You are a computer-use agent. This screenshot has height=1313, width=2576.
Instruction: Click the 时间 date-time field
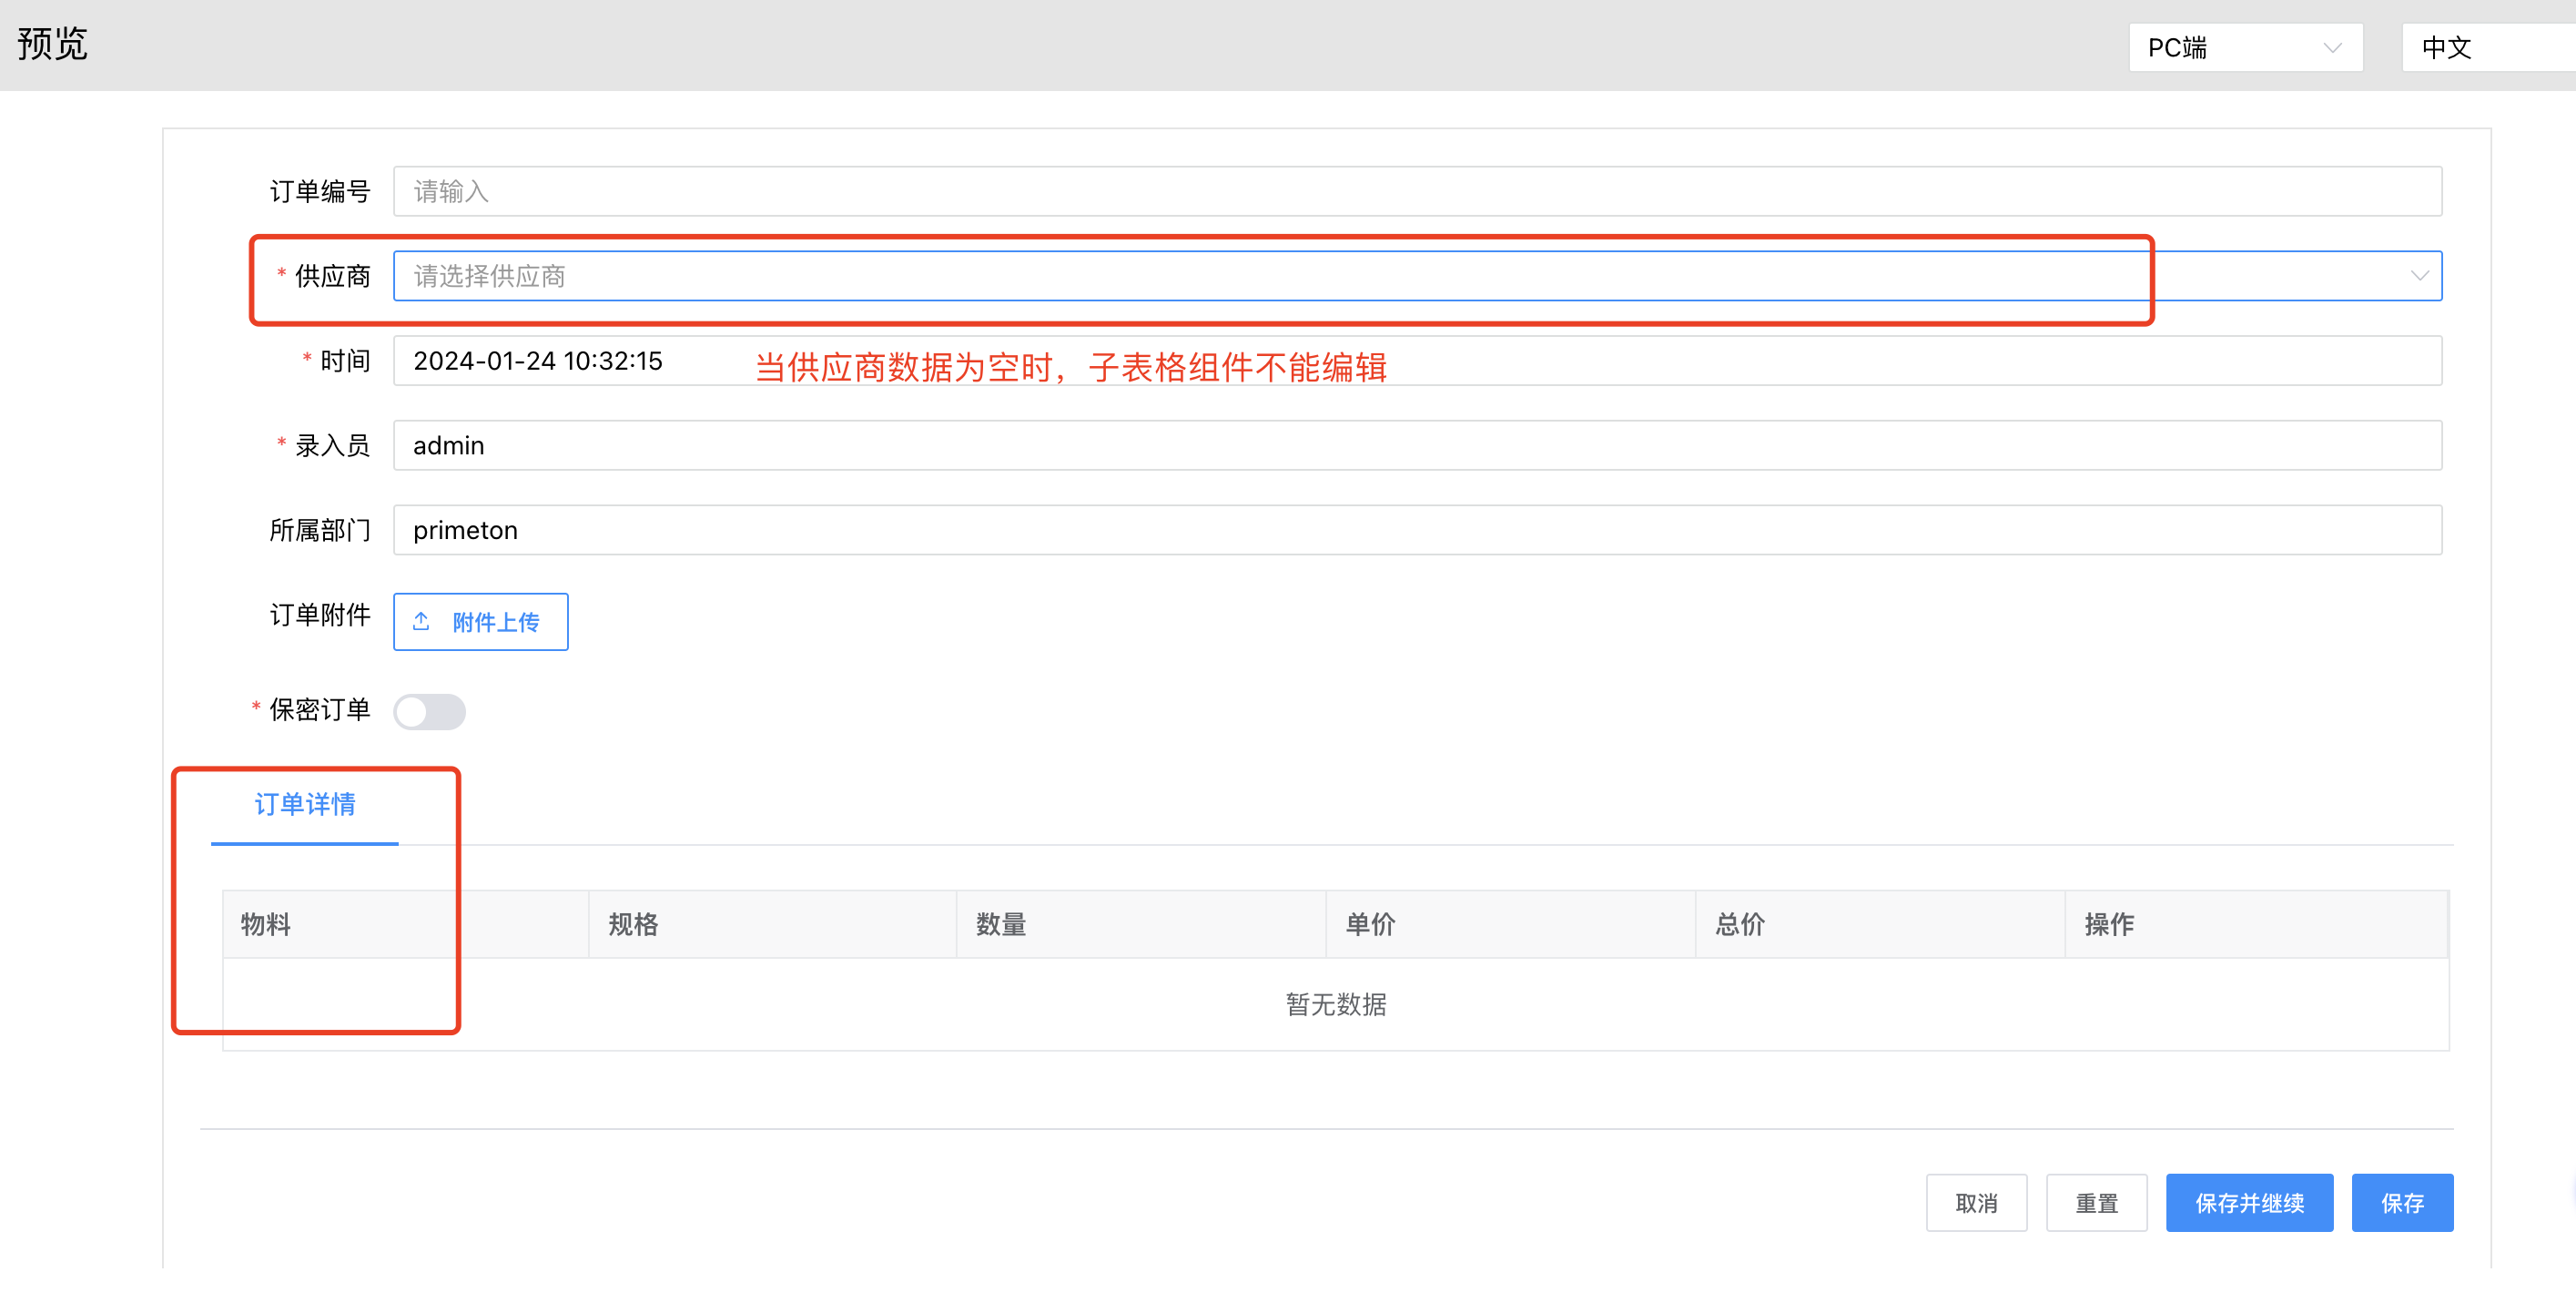pyautogui.click(x=560, y=361)
